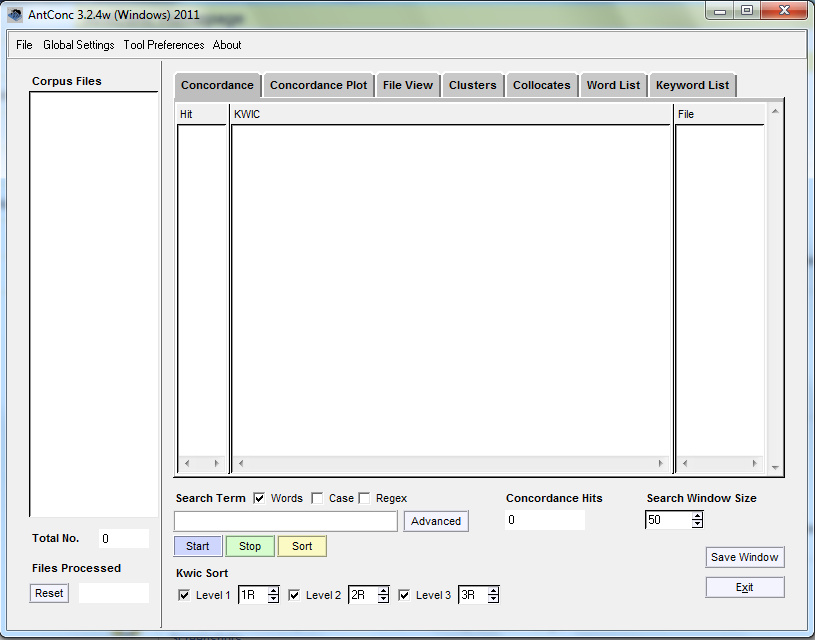
Task: Increment the Level 2 sort position
Action: (382, 590)
